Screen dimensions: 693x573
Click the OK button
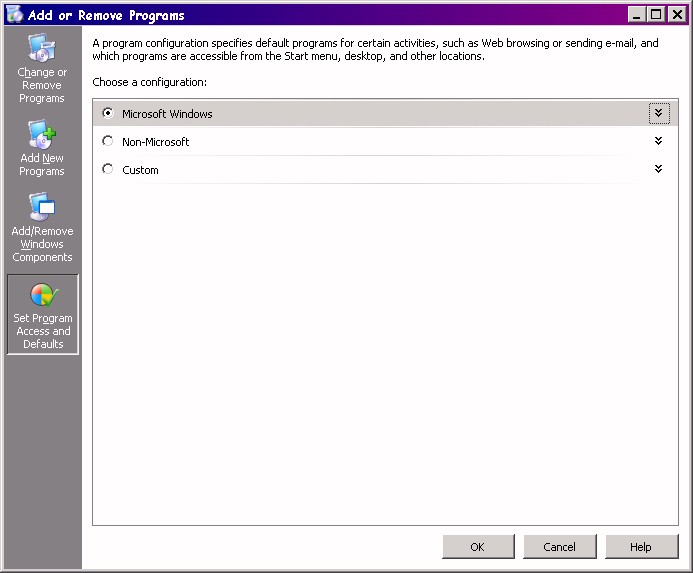click(478, 546)
